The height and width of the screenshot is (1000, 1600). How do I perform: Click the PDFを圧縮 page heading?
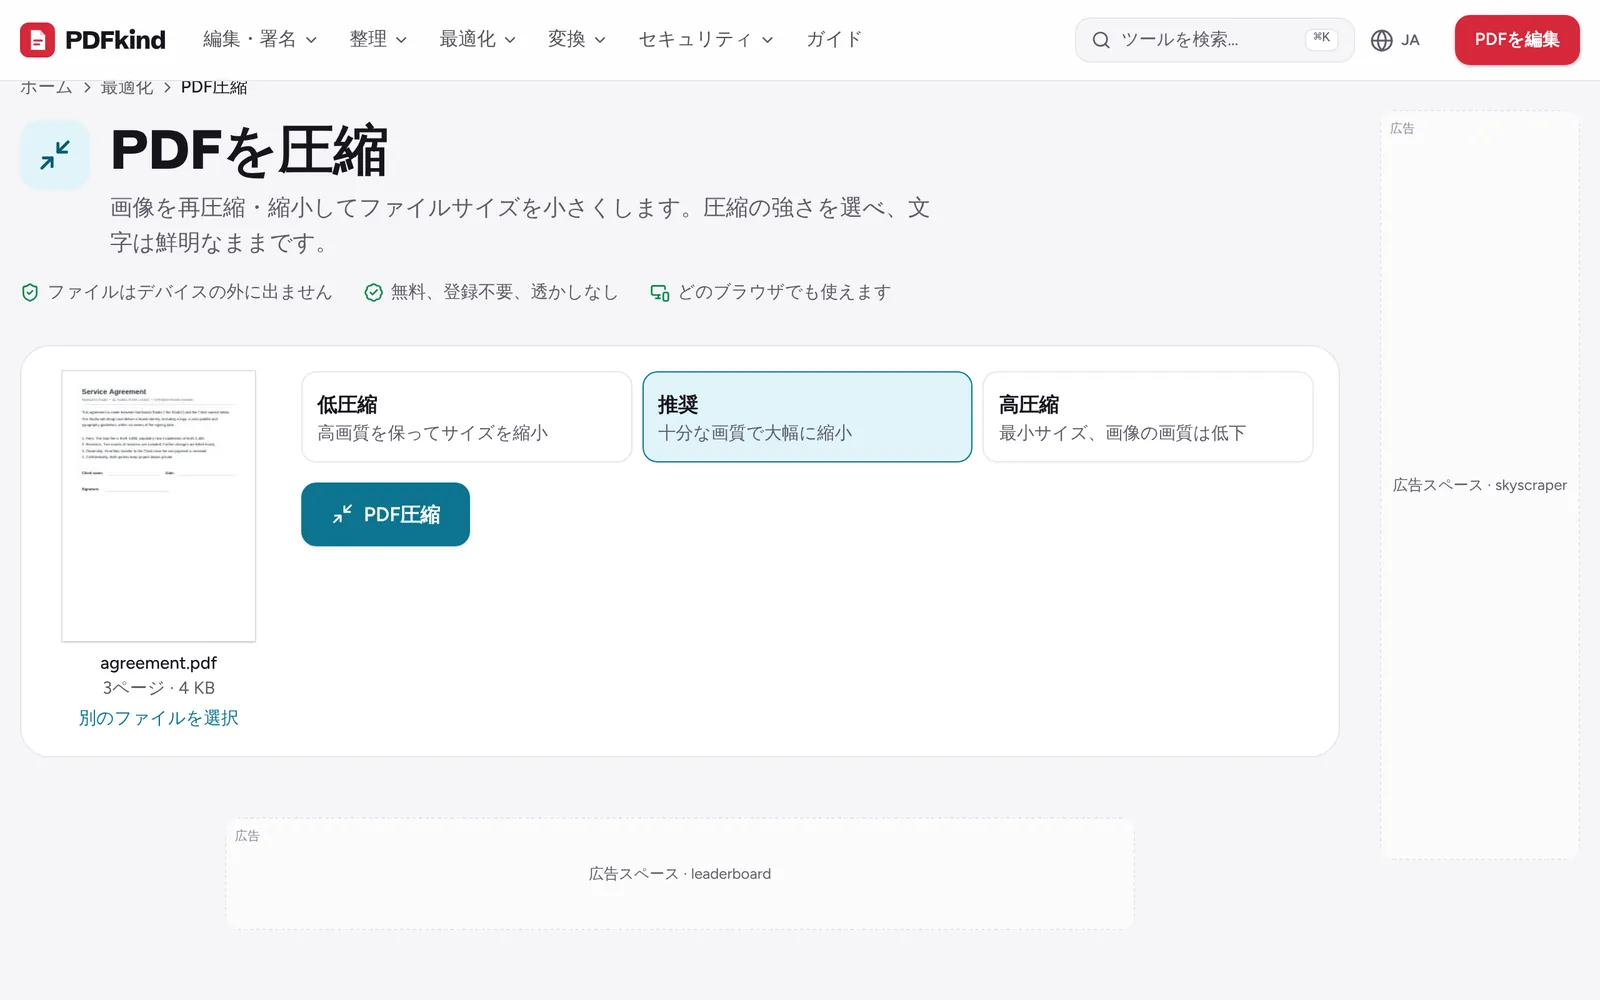249,151
